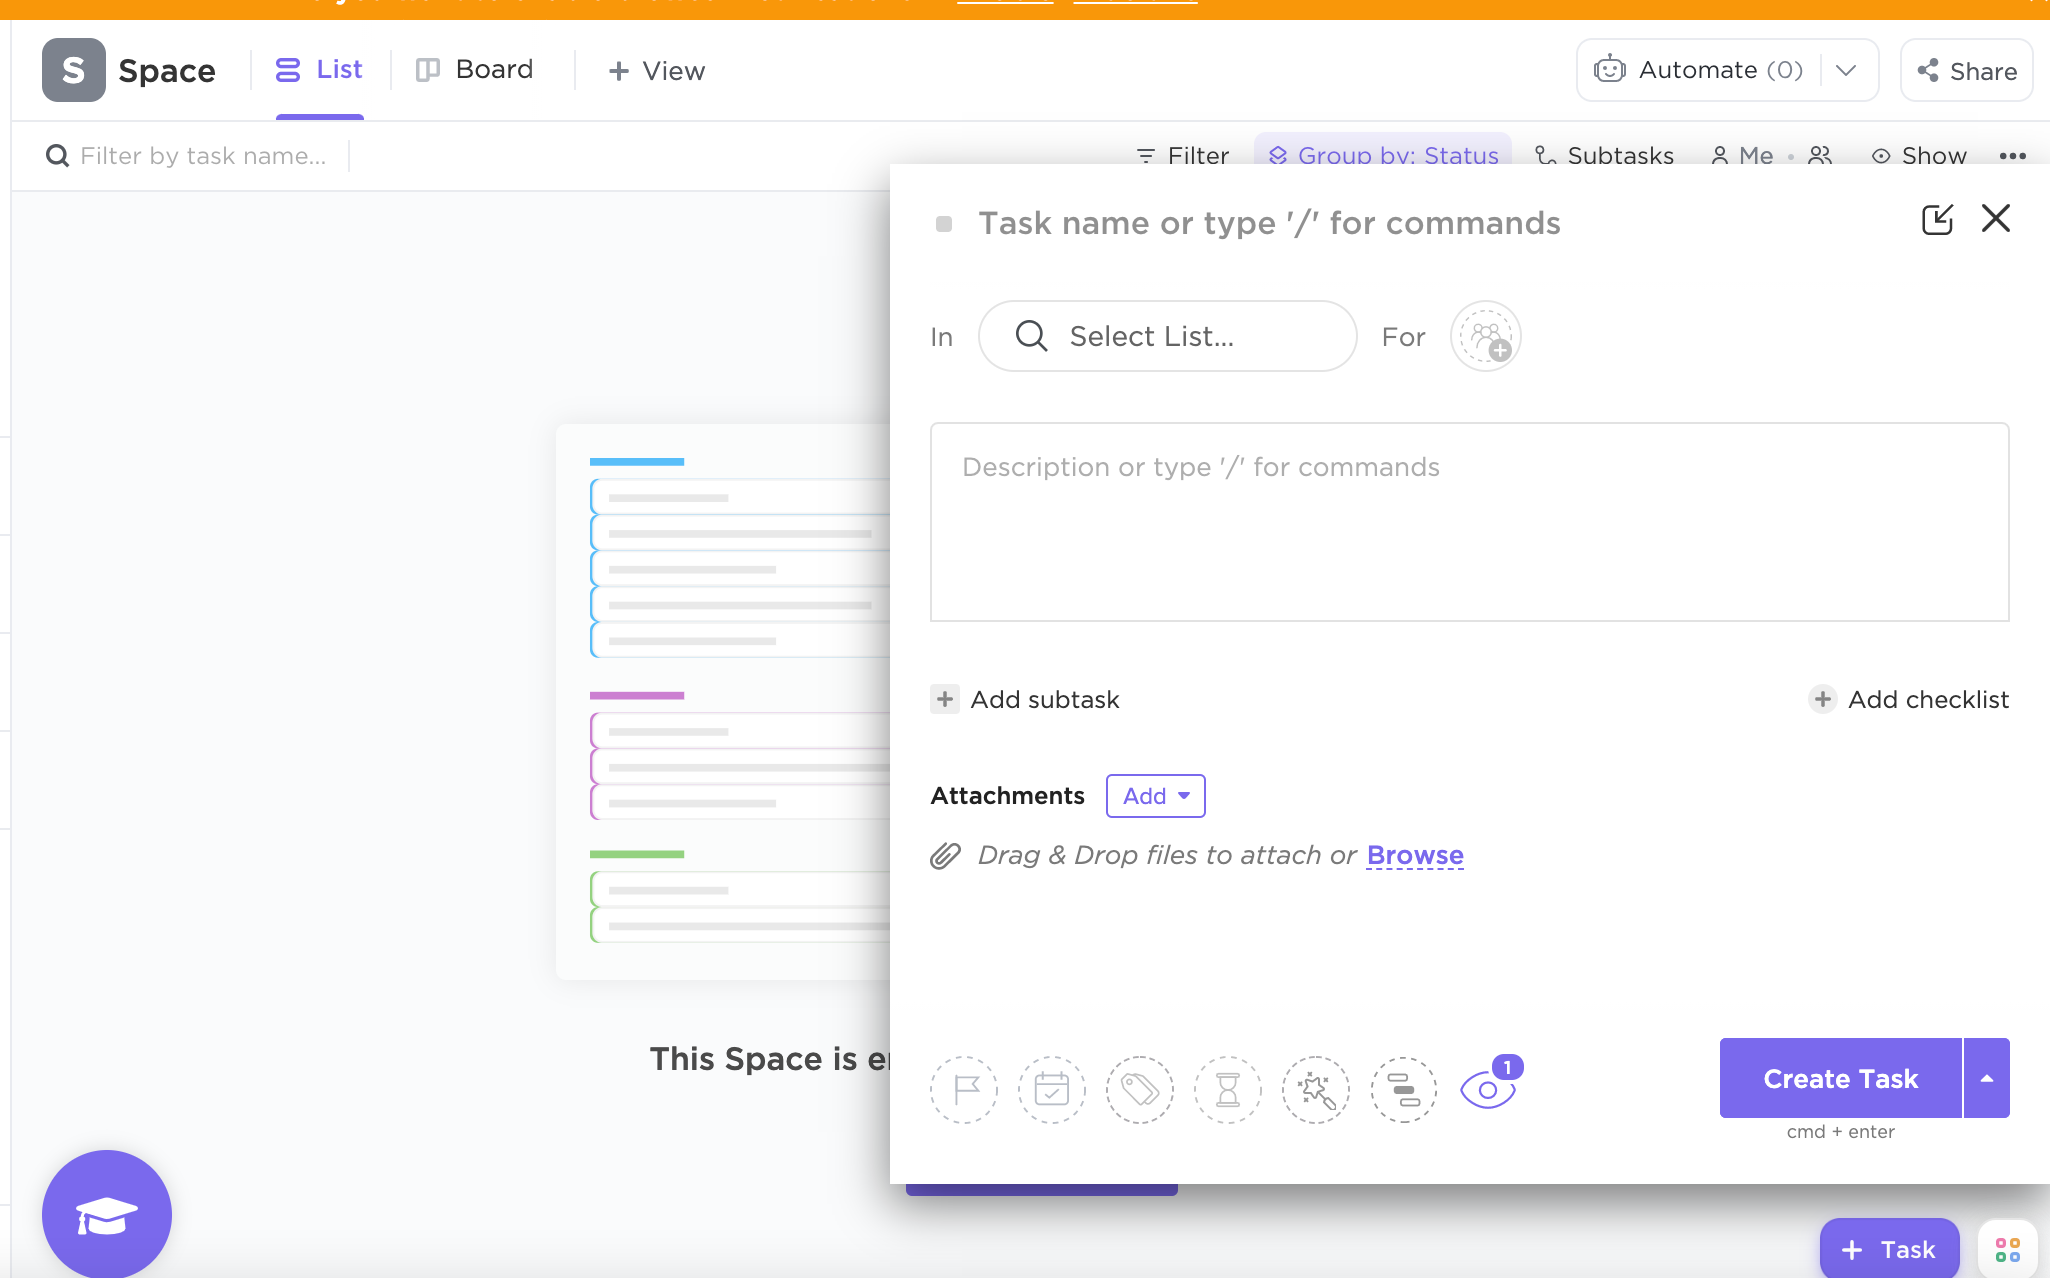This screenshot has width=2050, height=1278.
Task: Minimize task dialog to tray icon
Action: pyautogui.click(x=1937, y=220)
